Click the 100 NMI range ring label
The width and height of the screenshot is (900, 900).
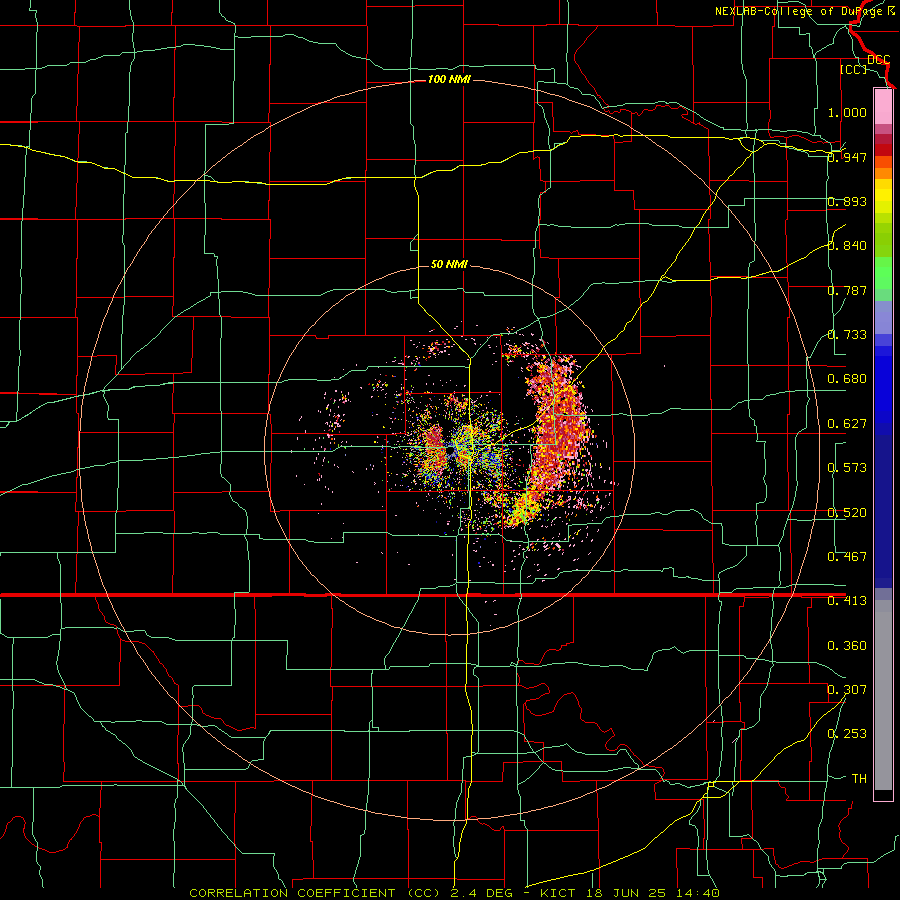[449, 79]
